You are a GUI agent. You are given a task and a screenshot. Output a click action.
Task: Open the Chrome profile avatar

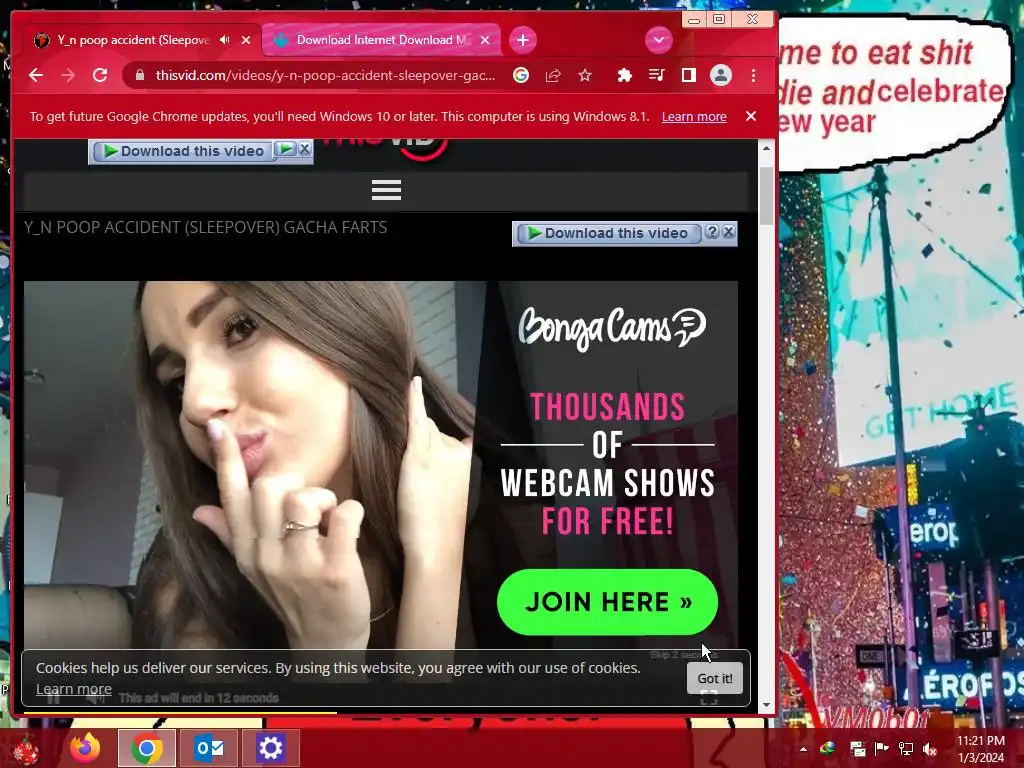pyautogui.click(x=721, y=75)
